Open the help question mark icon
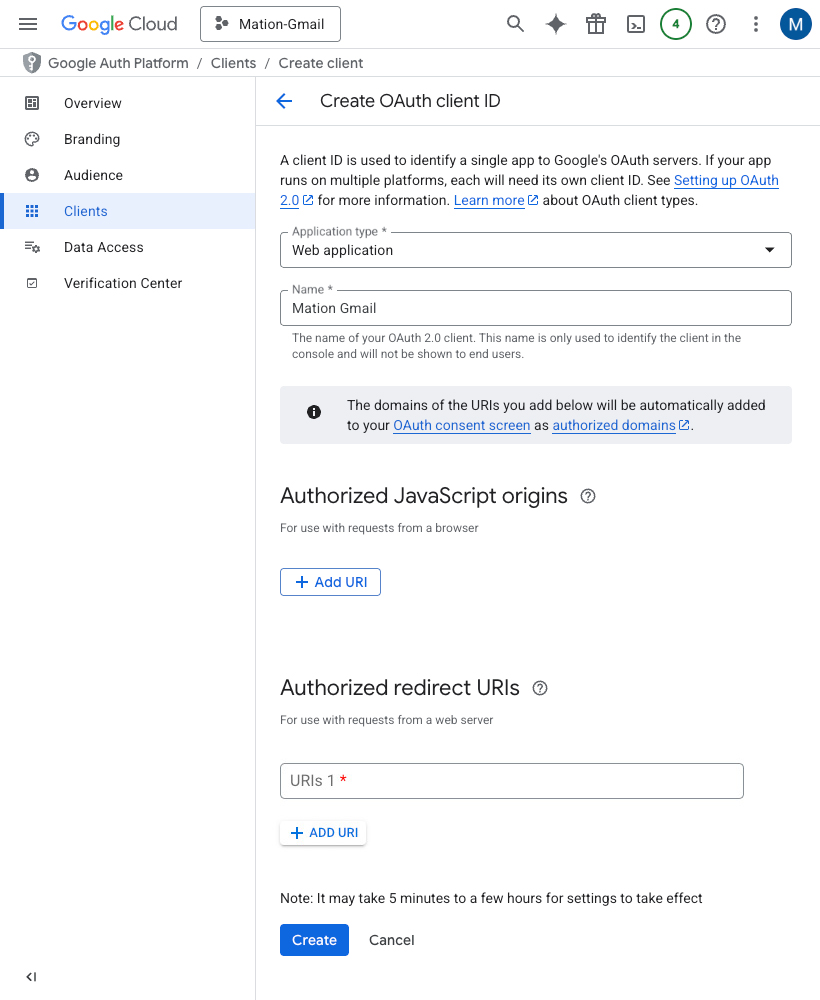Image resolution: width=820 pixels, height=1000 pixels. click(716, 24)
